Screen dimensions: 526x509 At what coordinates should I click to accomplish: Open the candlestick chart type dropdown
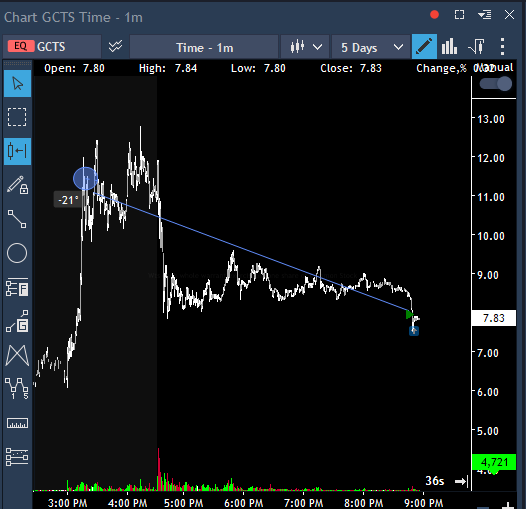coord(305,47)
